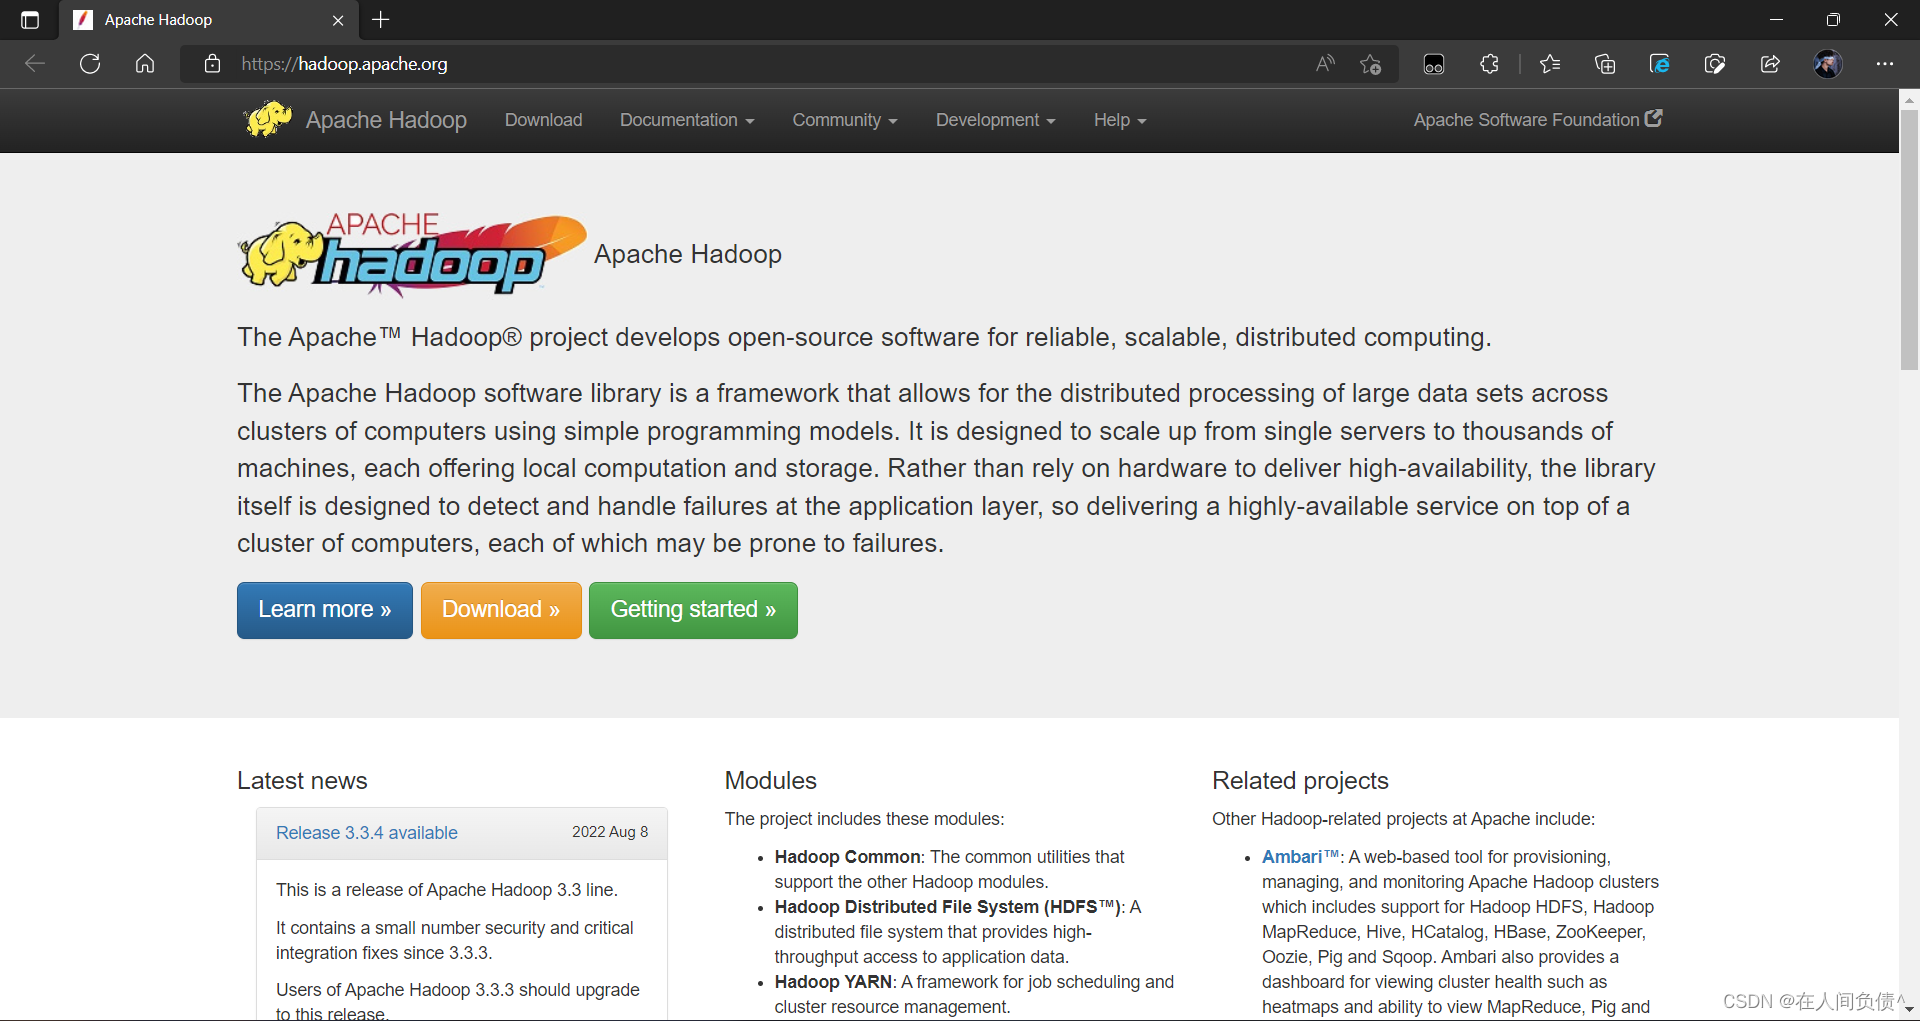
Task: Close the Apache Hadoop tab
Action: point(338,20)
